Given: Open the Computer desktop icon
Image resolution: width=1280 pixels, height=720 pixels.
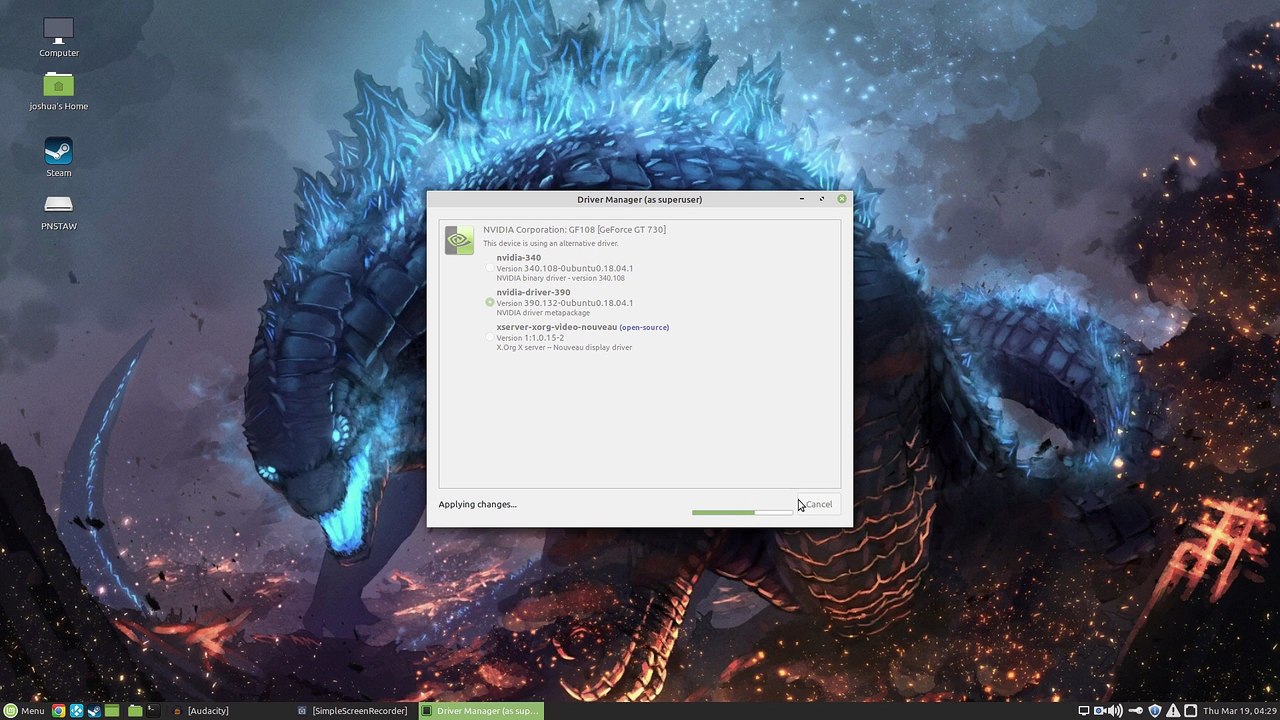Looking at the screenshot, I should pos(59,37).
